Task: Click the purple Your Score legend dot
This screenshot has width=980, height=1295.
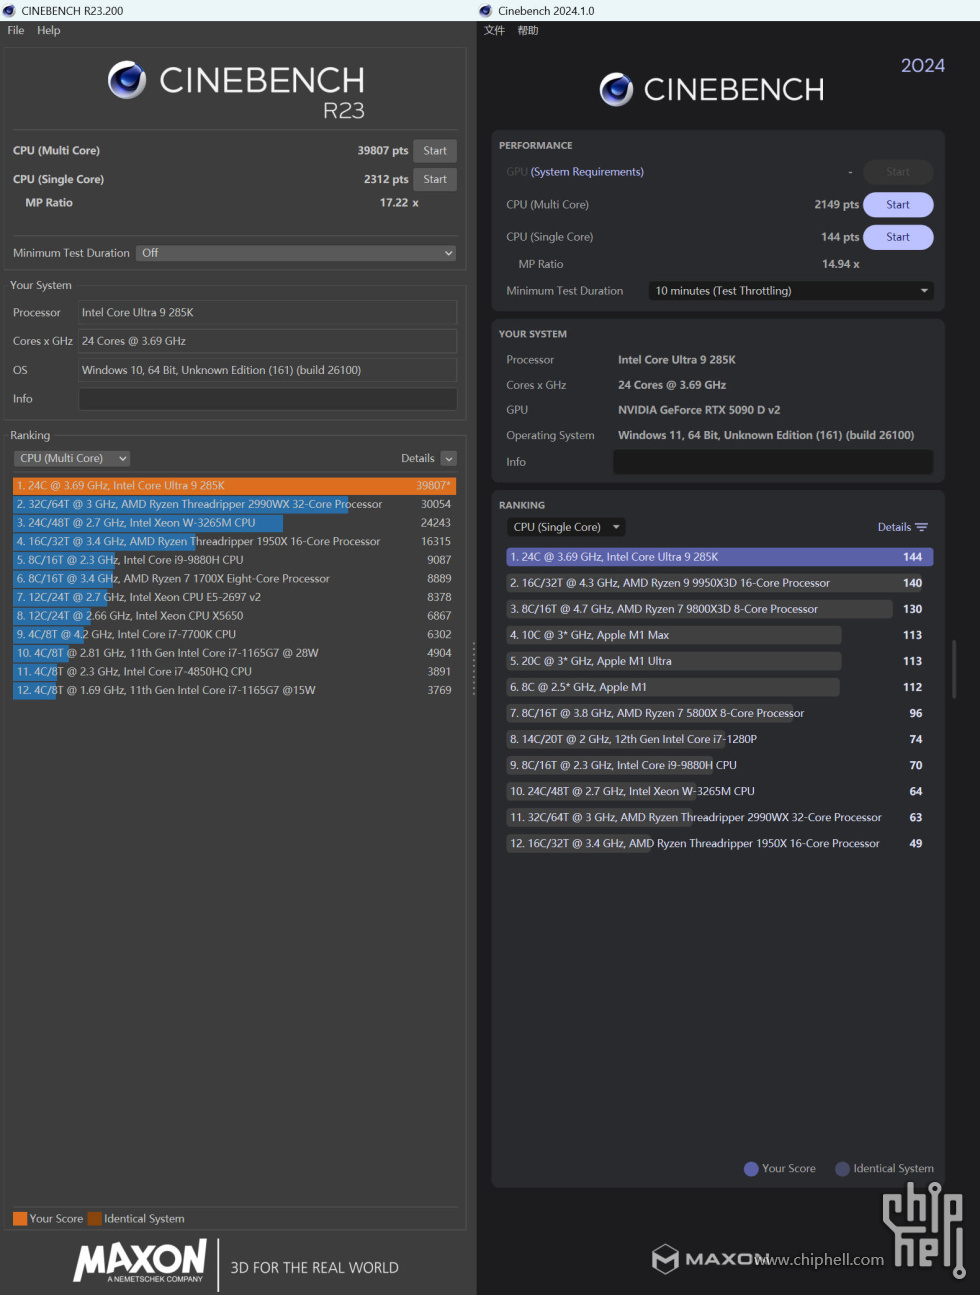Action: click(751, 1168)
